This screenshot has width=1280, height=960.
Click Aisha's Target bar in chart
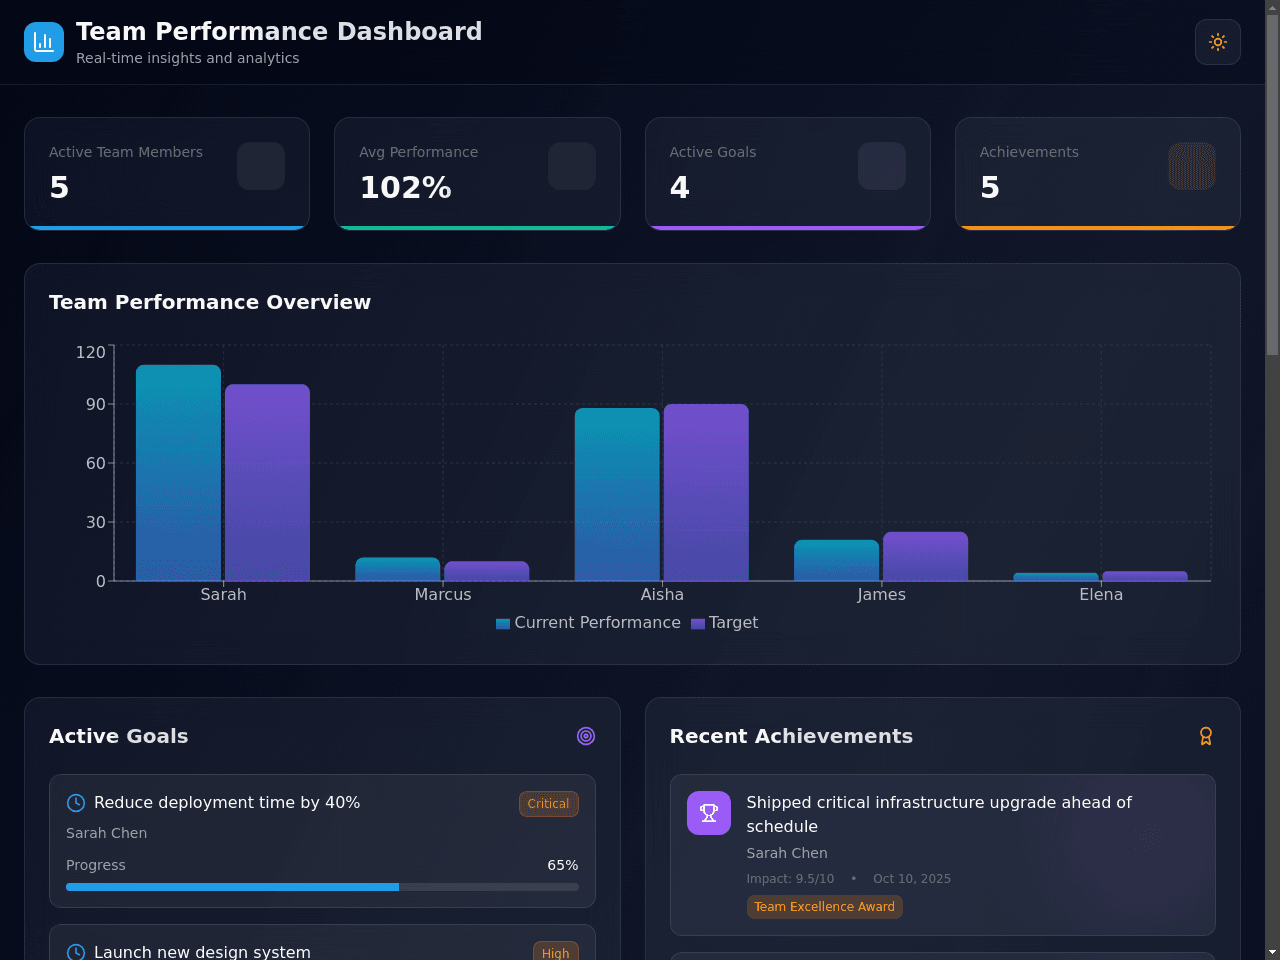click(706, 493)
